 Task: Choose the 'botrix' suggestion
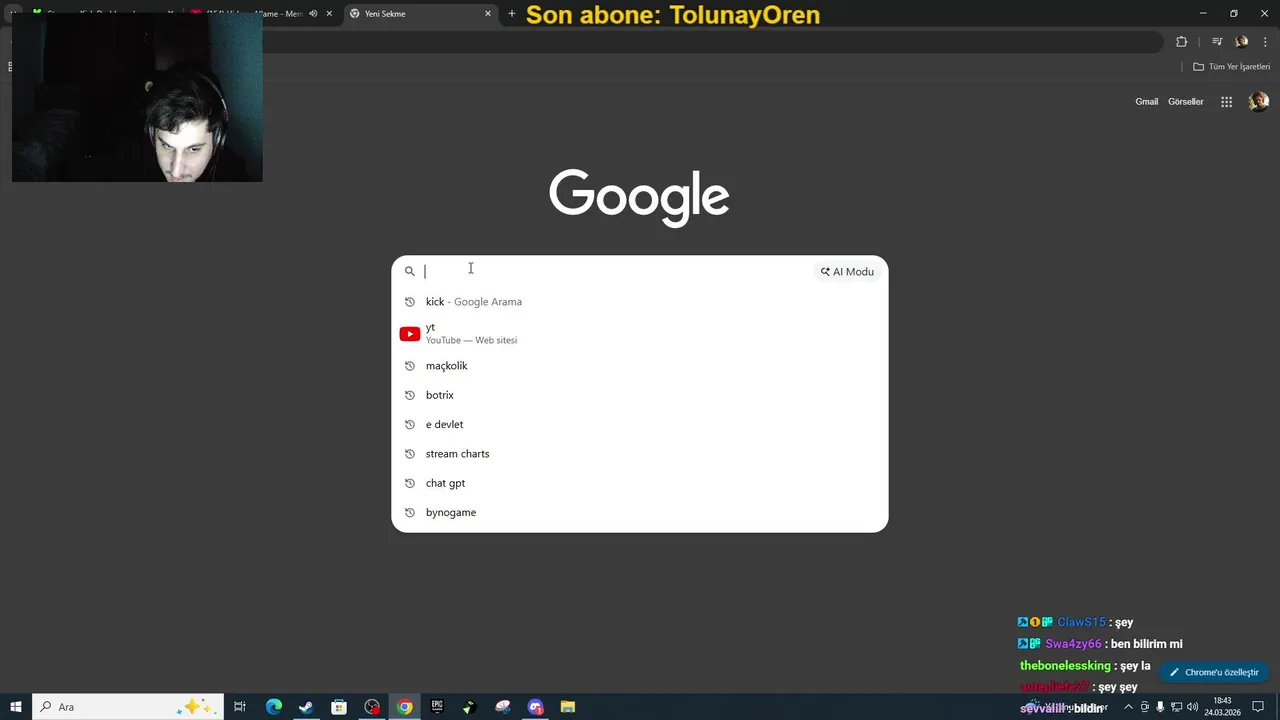pos(639,395)
